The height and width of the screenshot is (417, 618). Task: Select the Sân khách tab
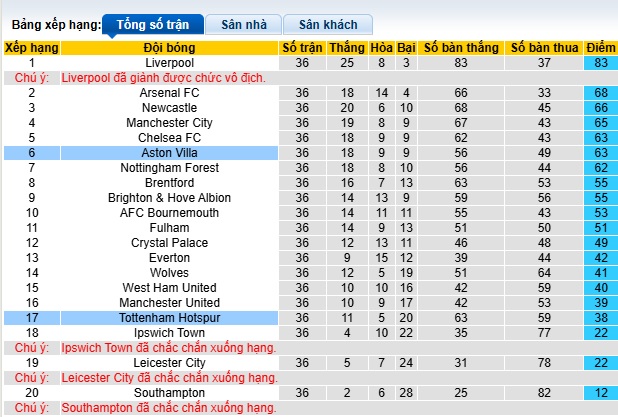pyautogui.click(x=327, y=24)
